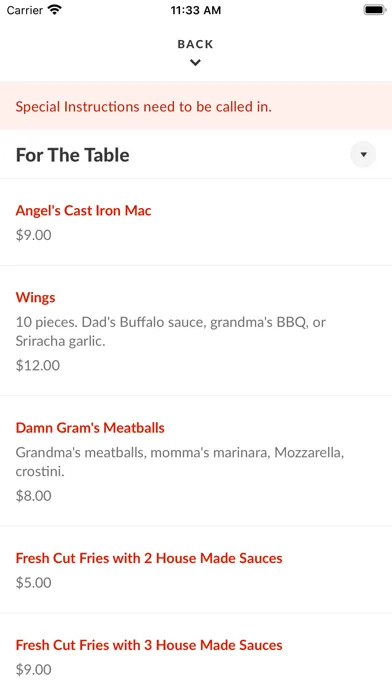
Task: Click the $12.00 Wings price
Action: [38, 365]
